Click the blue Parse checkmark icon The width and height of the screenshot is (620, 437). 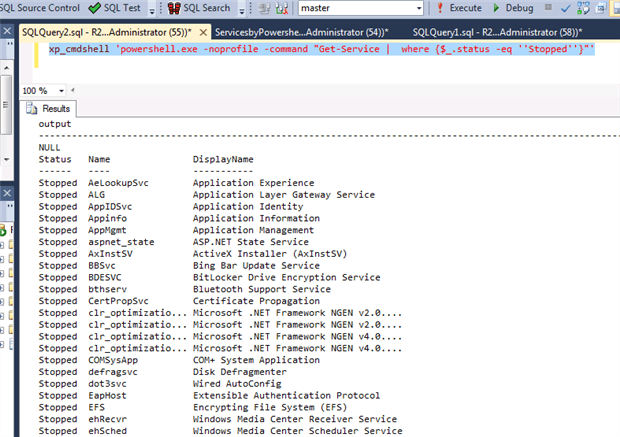(x=566, y=8)
